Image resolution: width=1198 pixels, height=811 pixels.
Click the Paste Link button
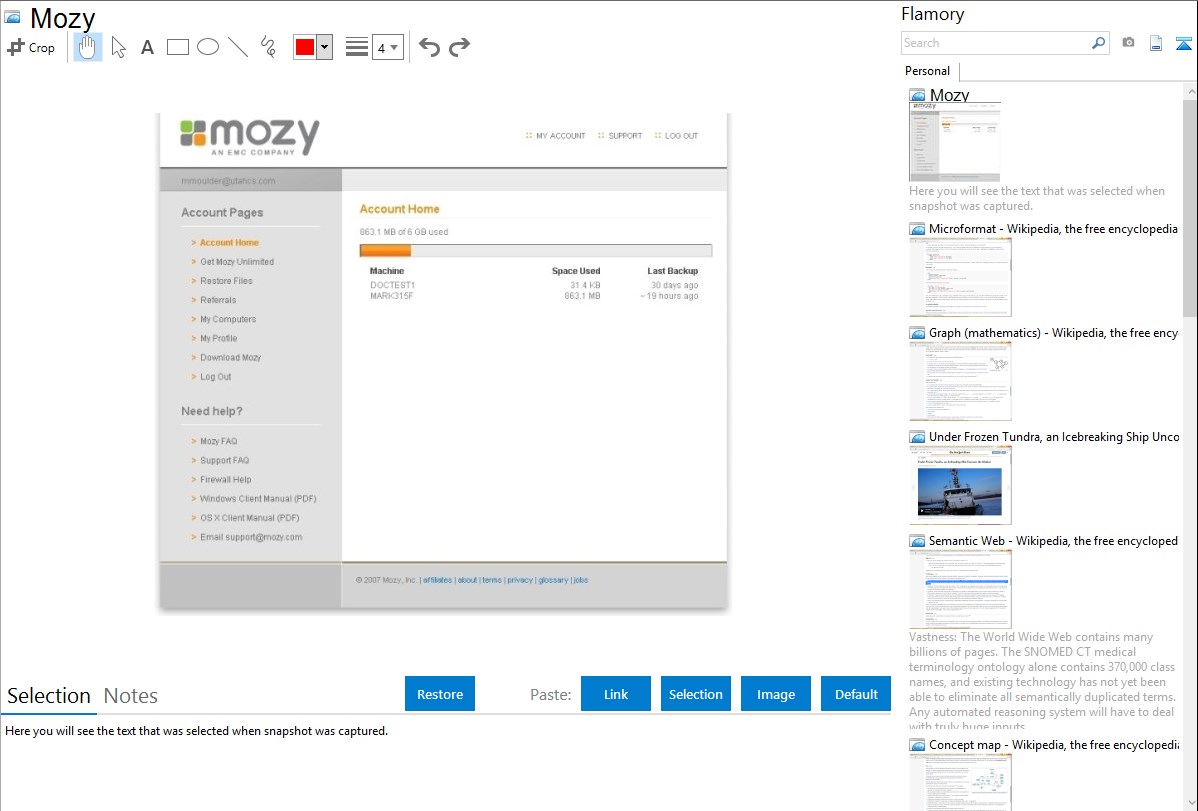click(616, 694)
